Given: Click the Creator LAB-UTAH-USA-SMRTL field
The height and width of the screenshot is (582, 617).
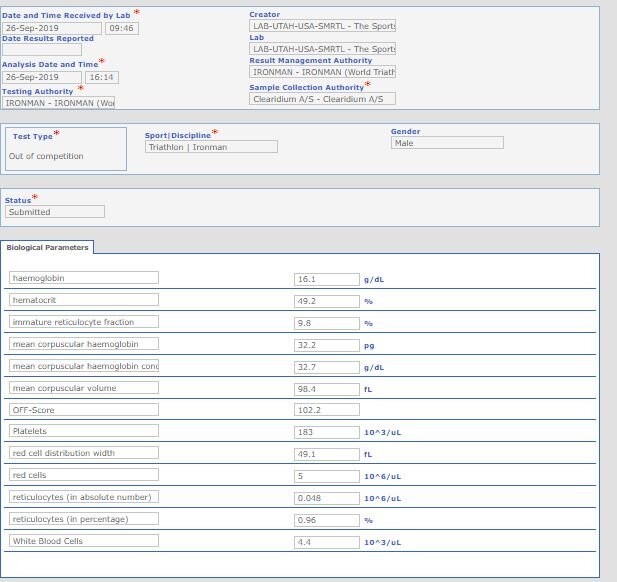Looking at the screenshot, I should coord(322,26).
